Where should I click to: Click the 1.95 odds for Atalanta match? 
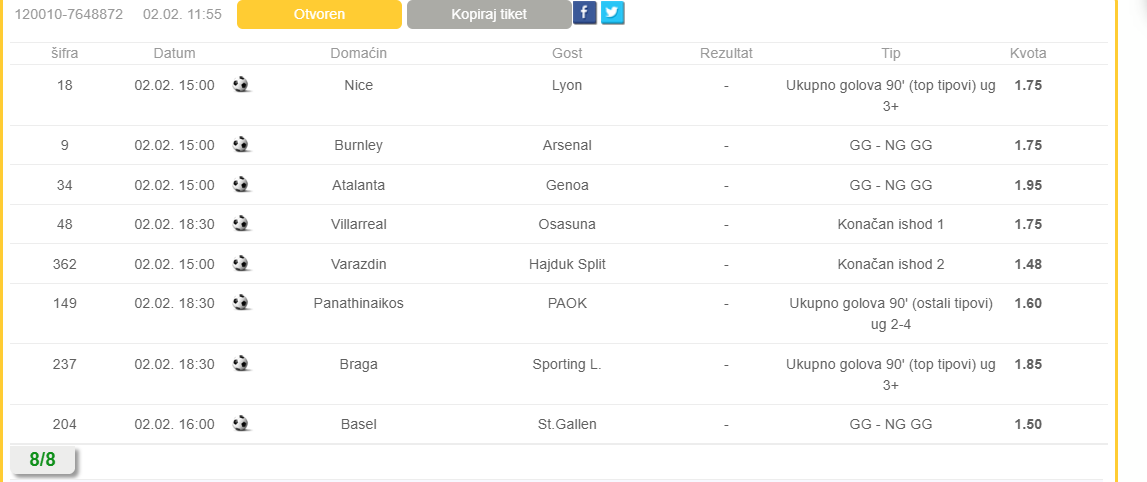[x=1028, y=185]
